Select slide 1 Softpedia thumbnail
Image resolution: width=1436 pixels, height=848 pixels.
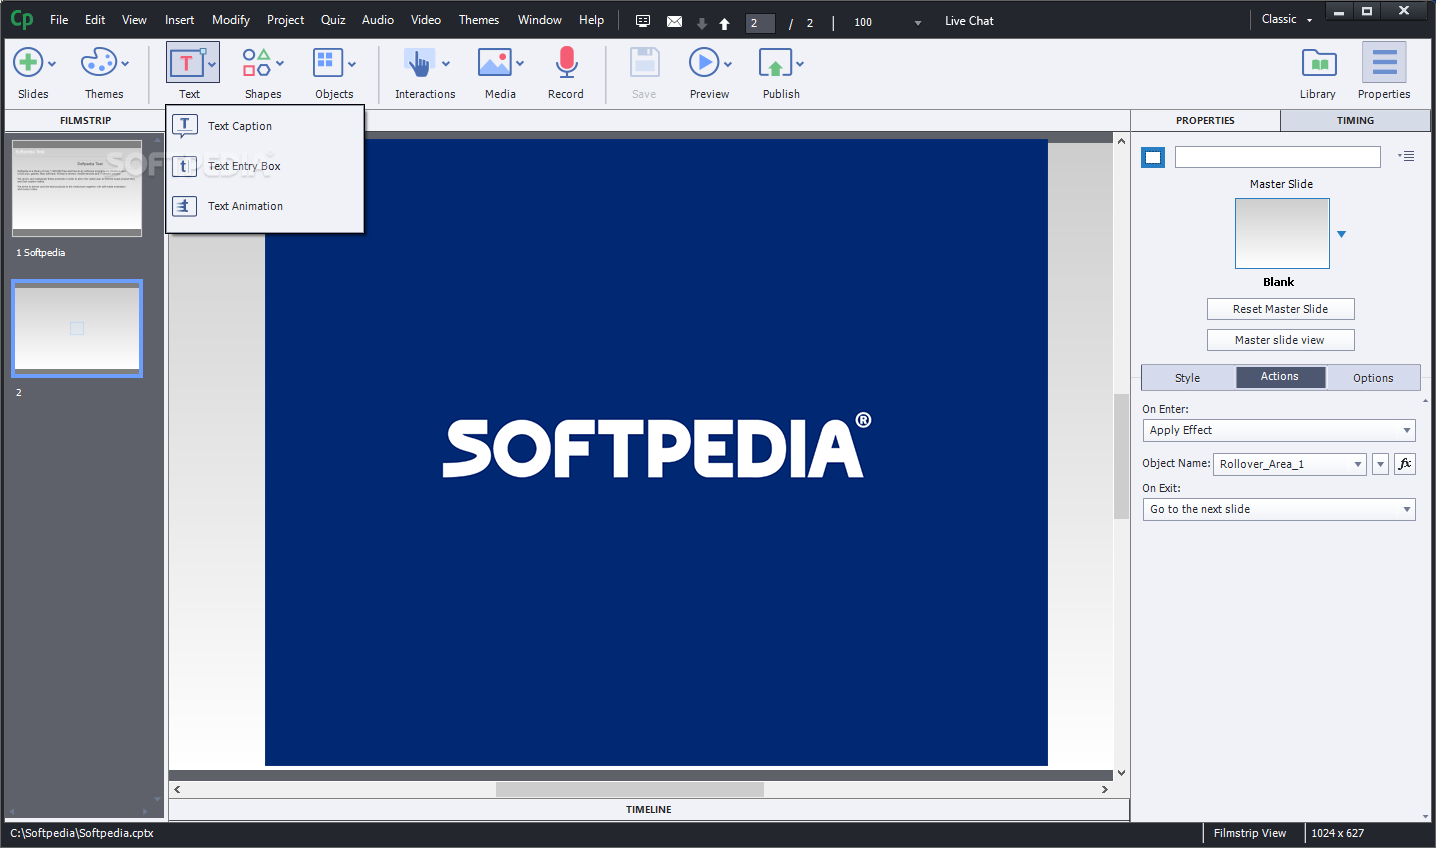pos(77,188)
